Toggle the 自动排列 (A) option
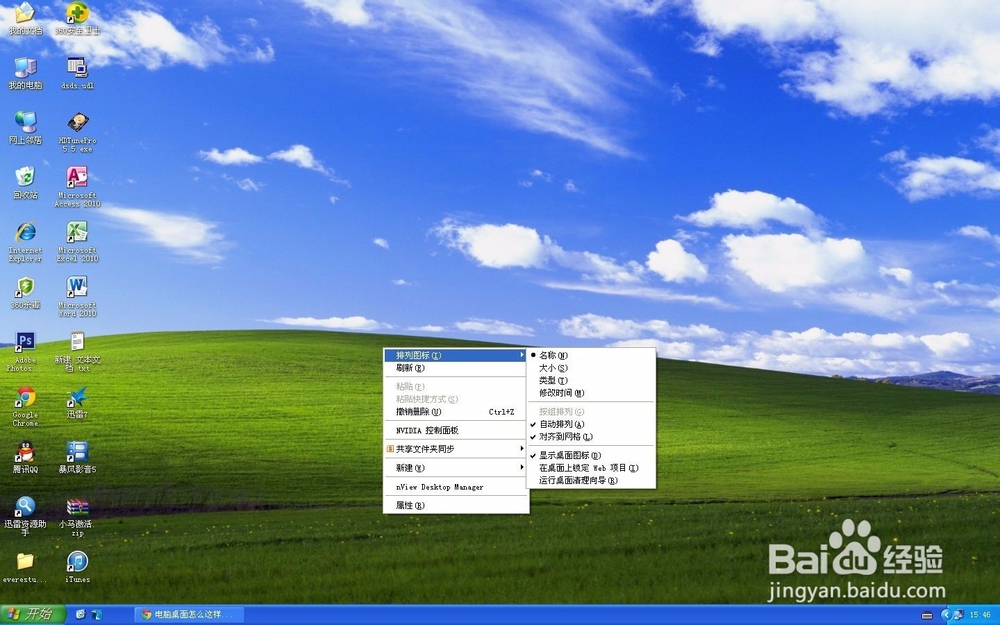The image size is (1000, 625). point(591,424)
